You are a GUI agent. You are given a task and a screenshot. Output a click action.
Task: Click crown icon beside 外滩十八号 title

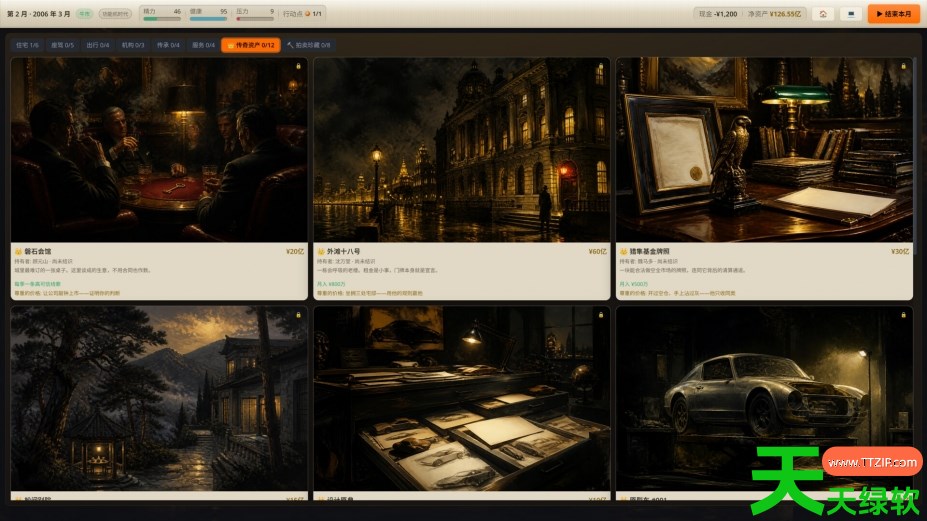(x=321, y=251)
